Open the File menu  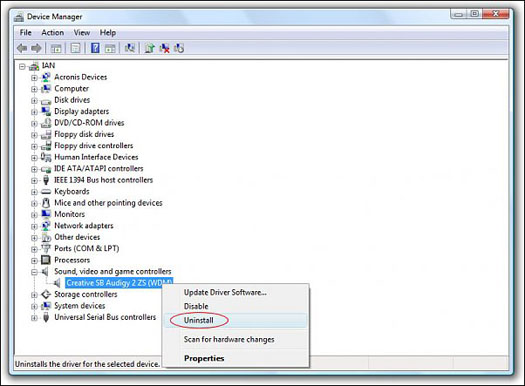pos(25,32)
